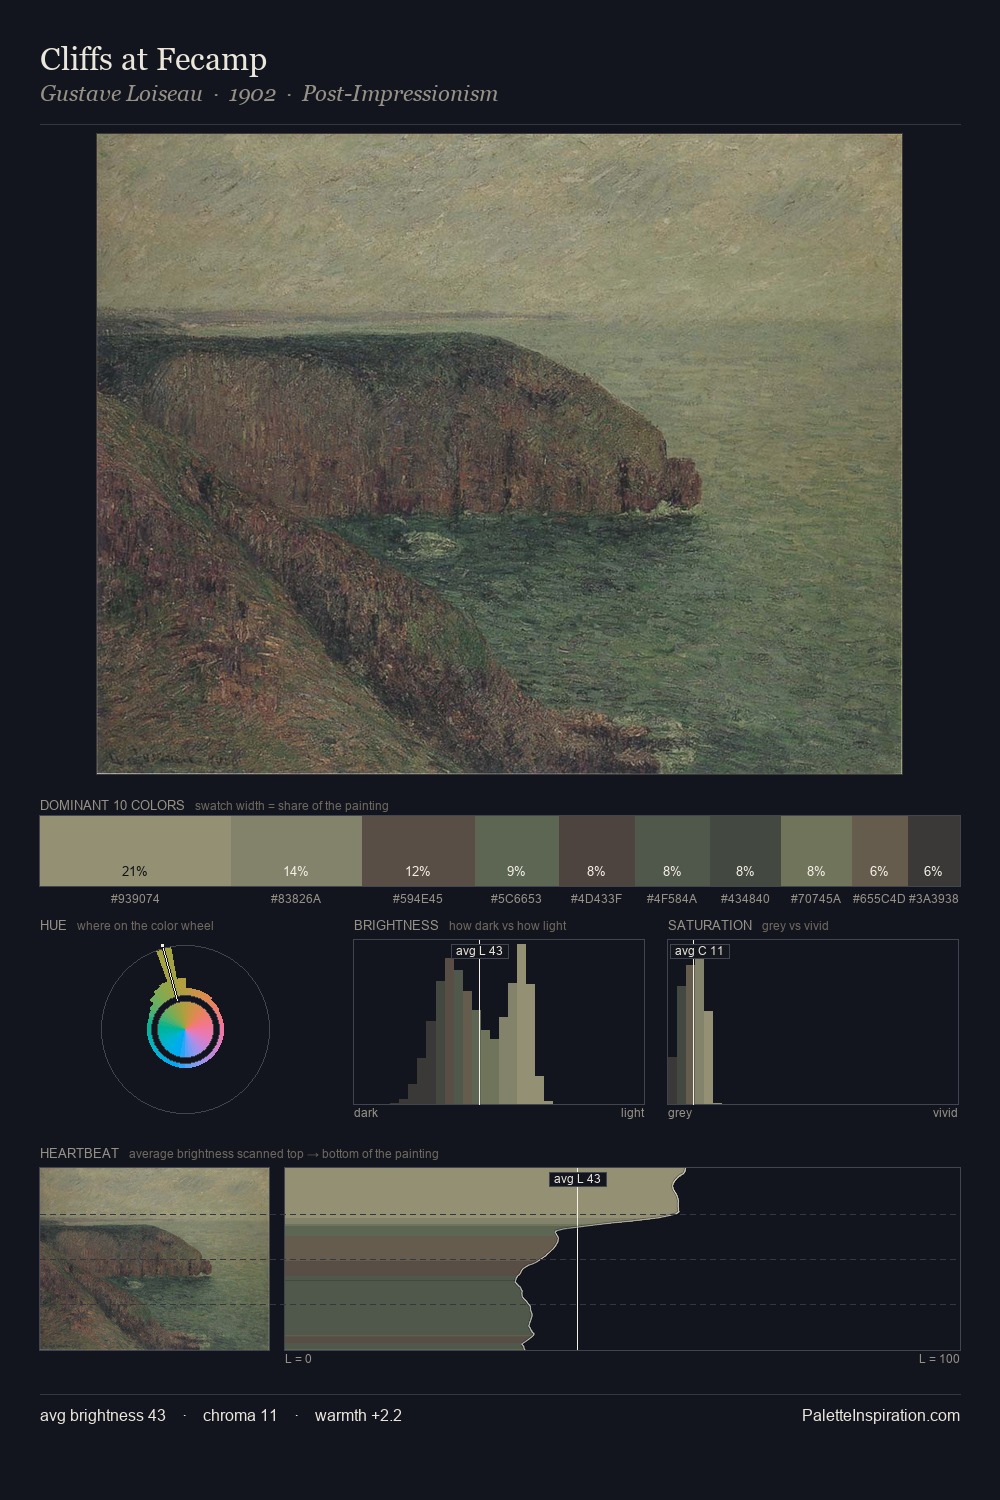Click the 'avg C 11' saturation label
This screenshot has height=1500, width=1000.
pyautogui.click(x=699, y=951)
